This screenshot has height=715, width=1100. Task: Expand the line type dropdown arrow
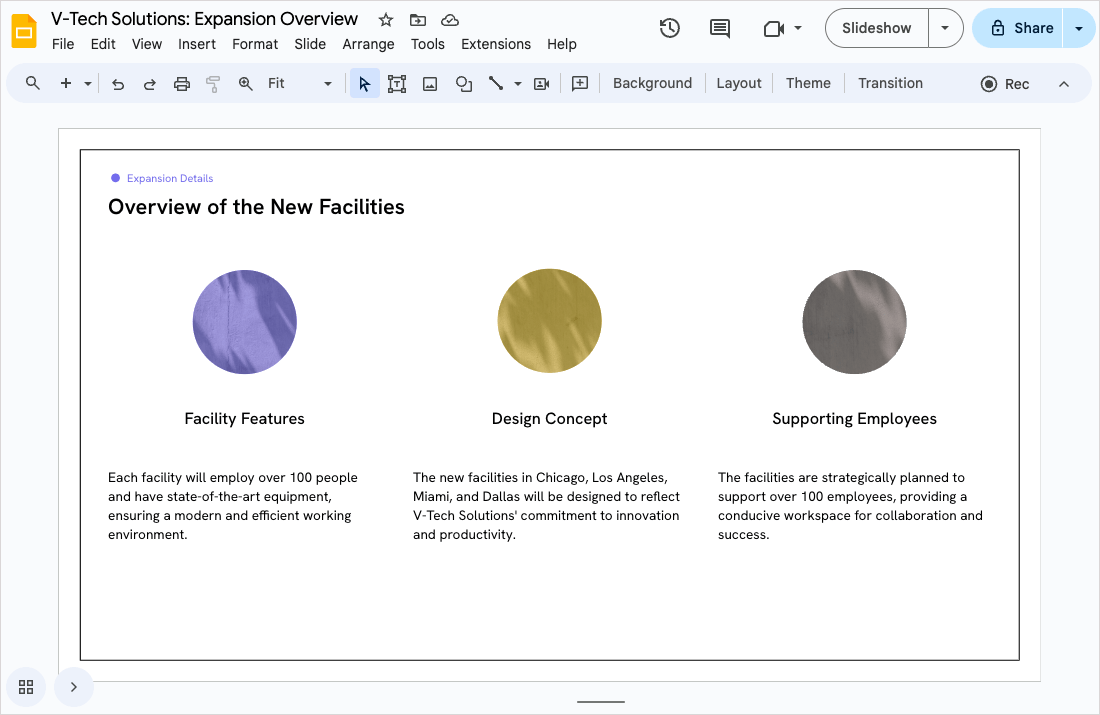point(518,83)
